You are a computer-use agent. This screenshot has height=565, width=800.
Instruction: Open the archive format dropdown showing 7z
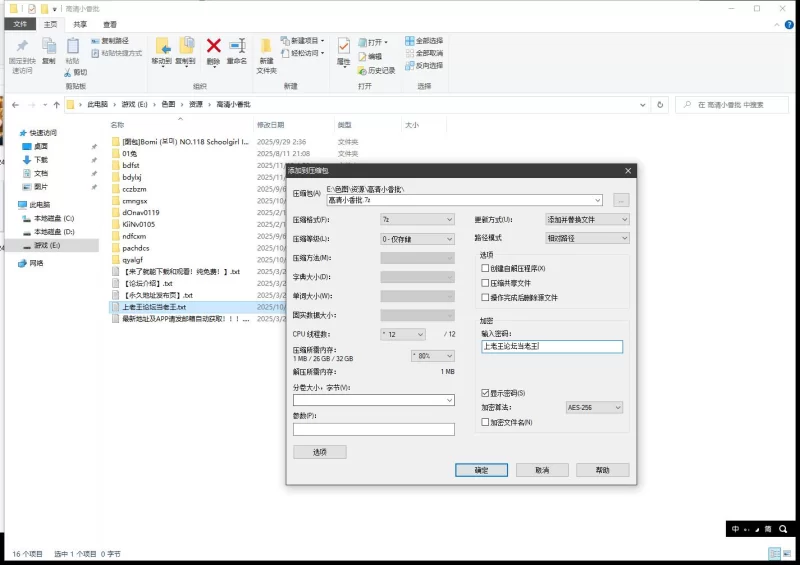click(417, 219)
